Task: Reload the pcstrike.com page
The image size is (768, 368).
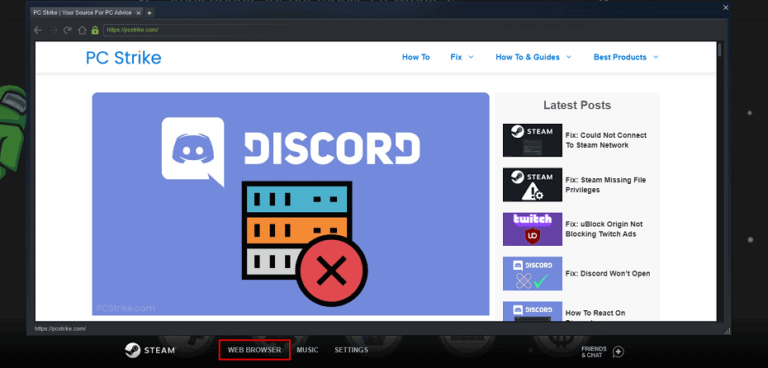Action: click(x=68, y=30)
